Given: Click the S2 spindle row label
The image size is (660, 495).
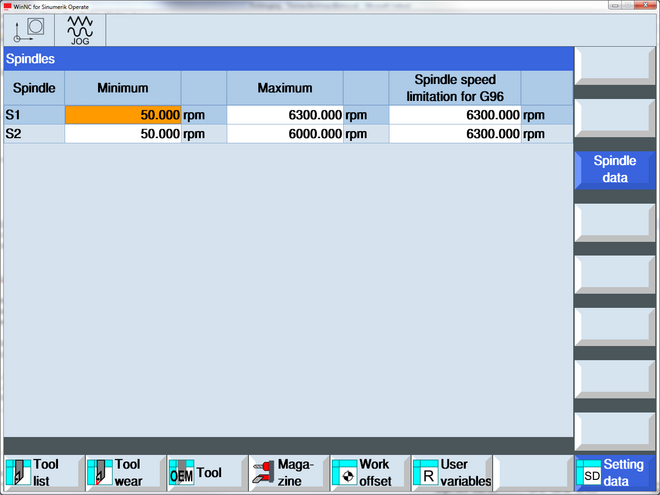Looking at the screenshot, I should click(34, 134).
